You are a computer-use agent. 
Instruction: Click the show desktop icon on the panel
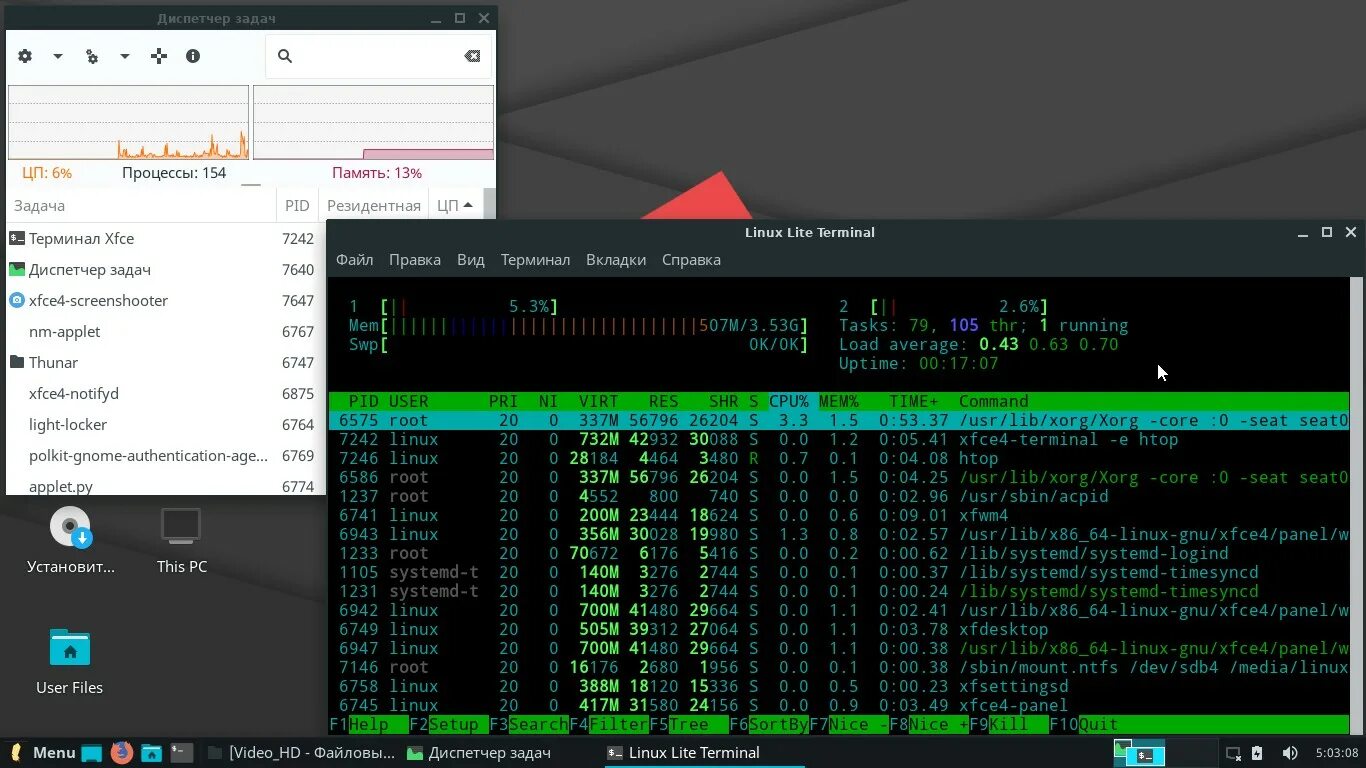tap(92, 753)
